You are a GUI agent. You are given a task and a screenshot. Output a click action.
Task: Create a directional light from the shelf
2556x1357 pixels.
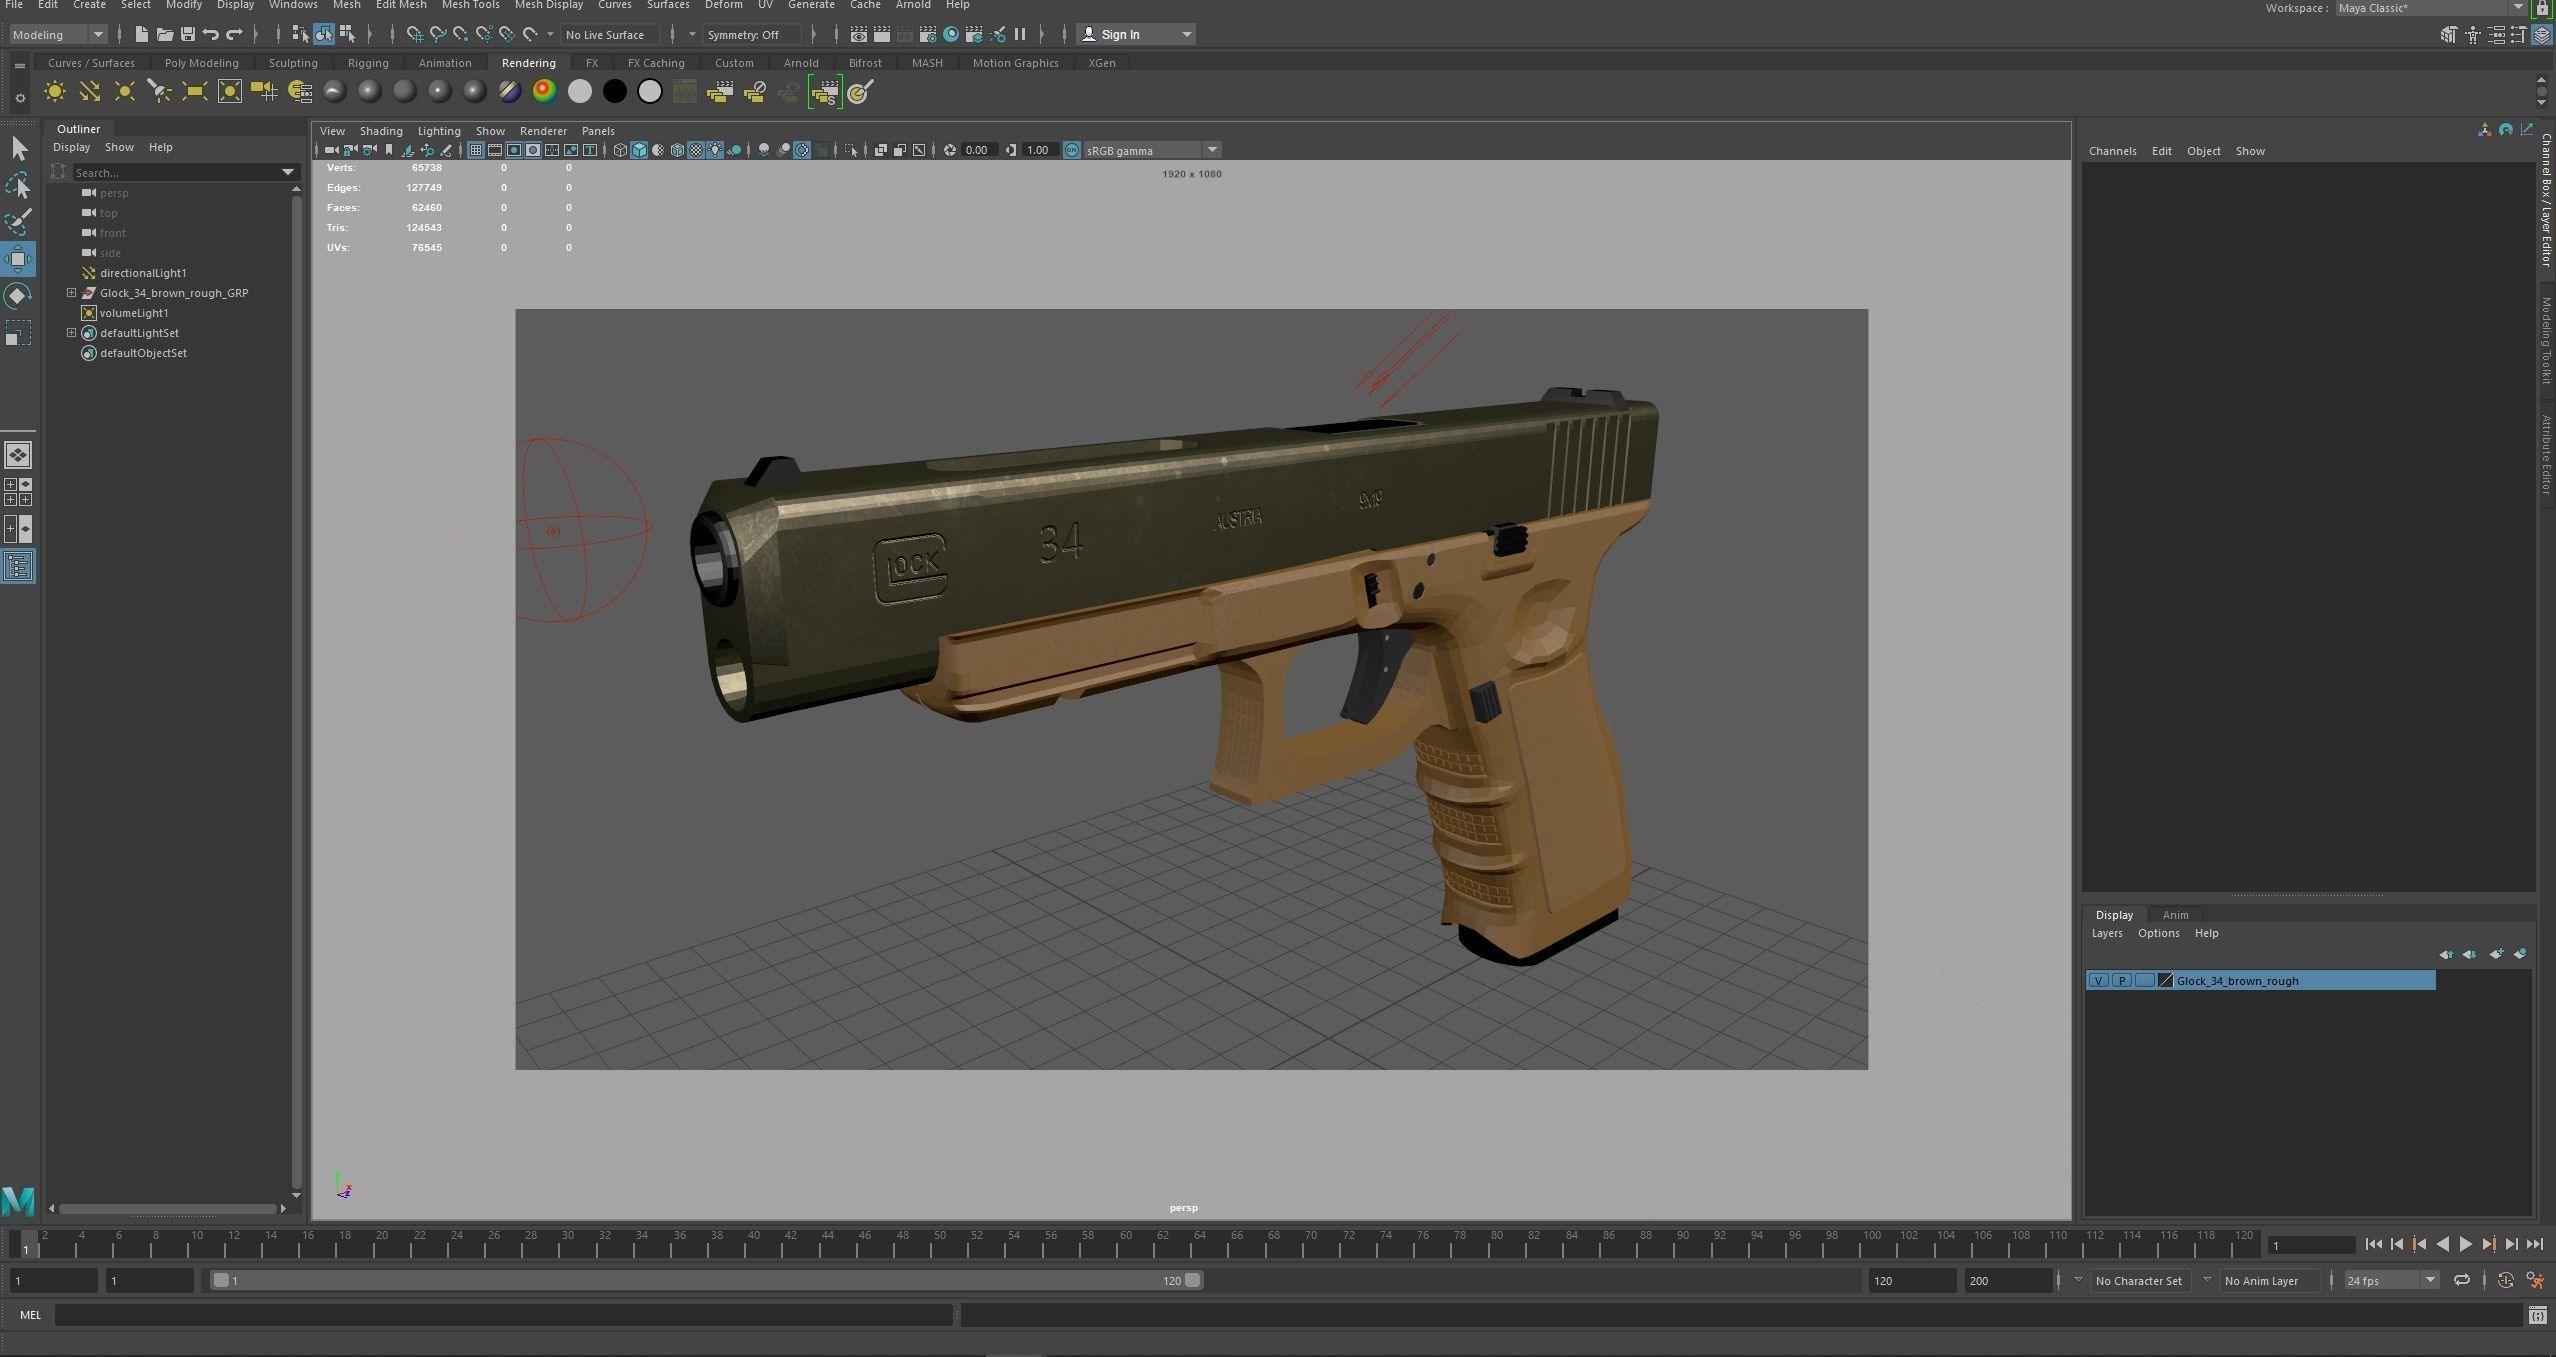(x=89, y=92)
